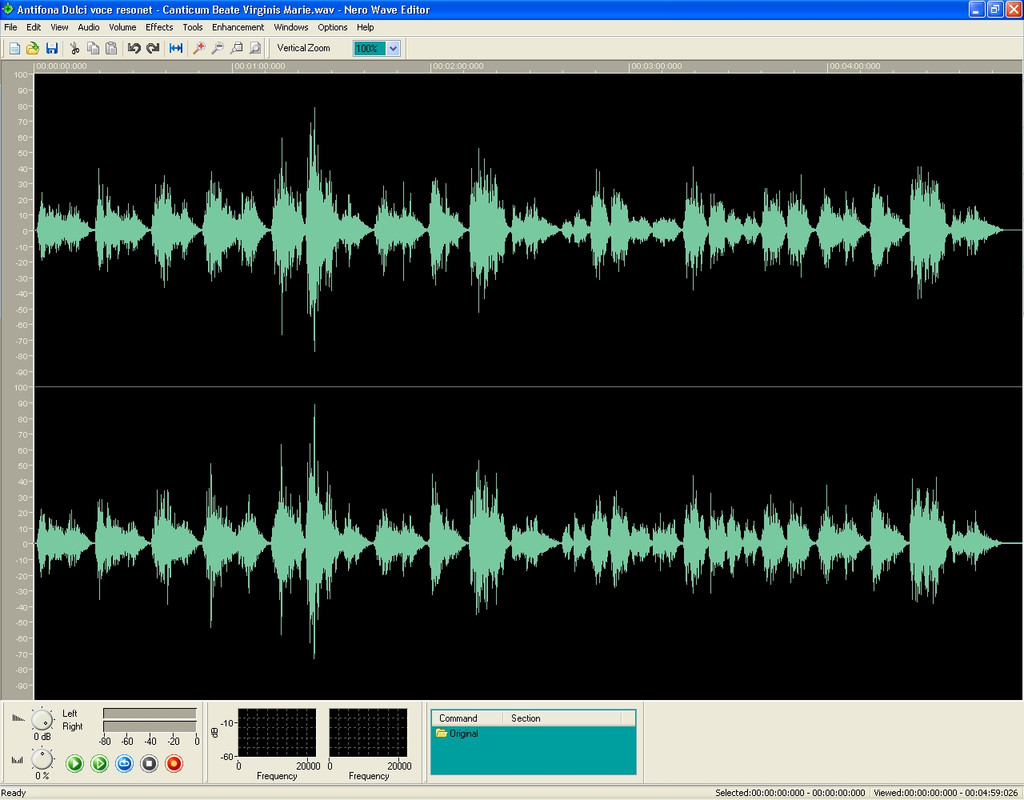Toggle loop playback with the blue loop button

(x=124, y=763)
